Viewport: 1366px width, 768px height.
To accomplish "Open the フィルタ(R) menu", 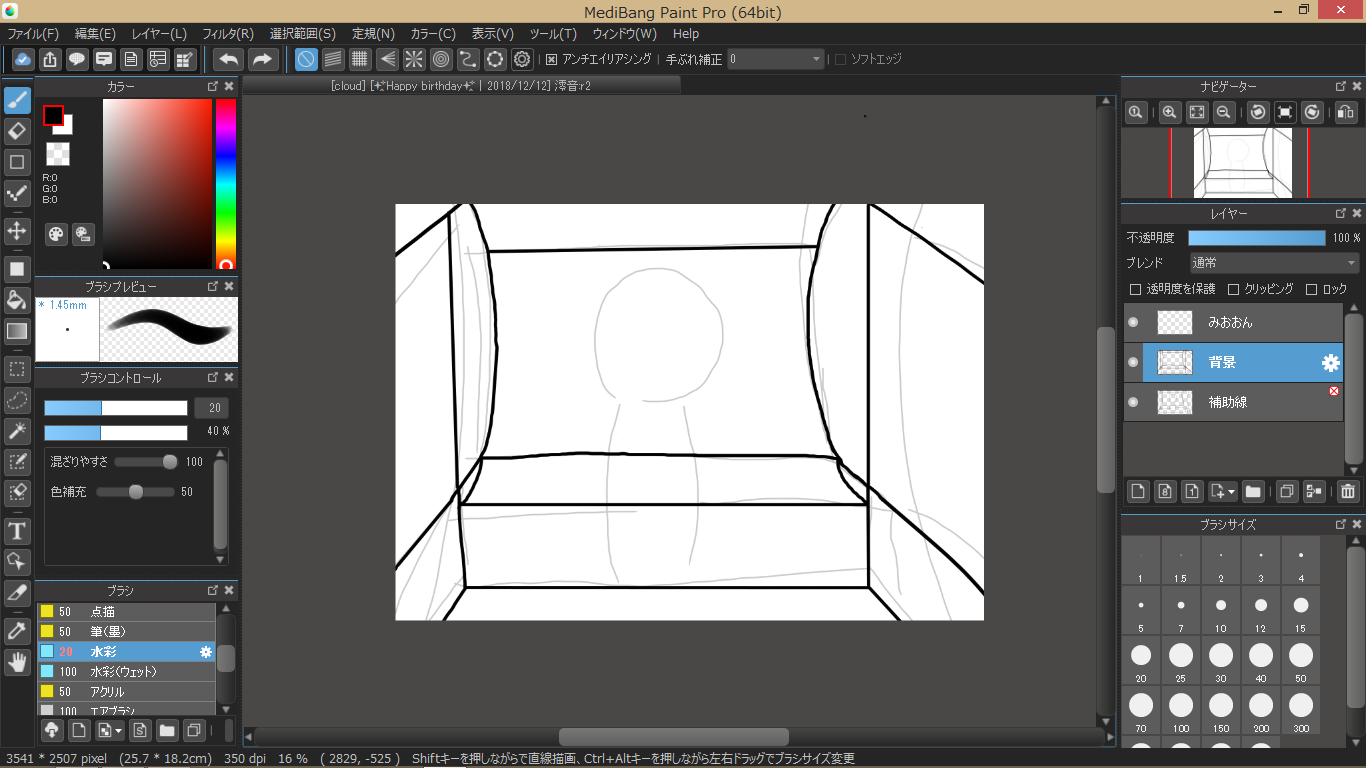I will click(x=228, y=34).
